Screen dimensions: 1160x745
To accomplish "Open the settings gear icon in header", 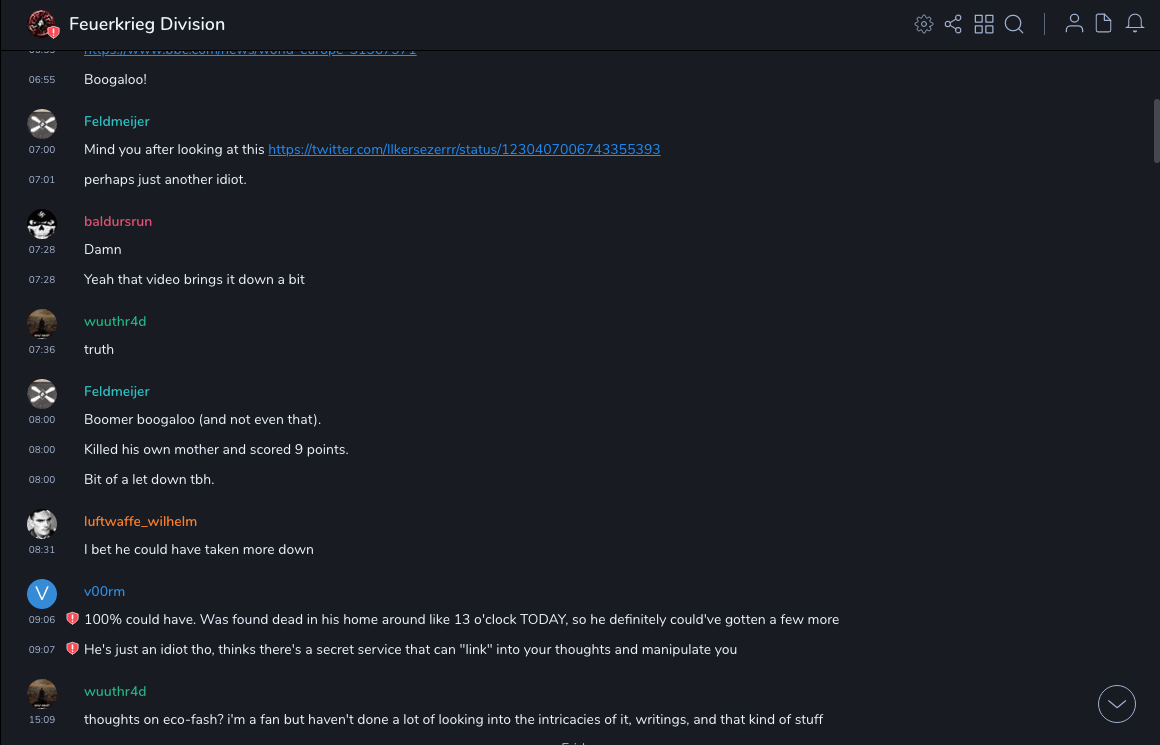I will pyautogui.click(x=924, y=24).
